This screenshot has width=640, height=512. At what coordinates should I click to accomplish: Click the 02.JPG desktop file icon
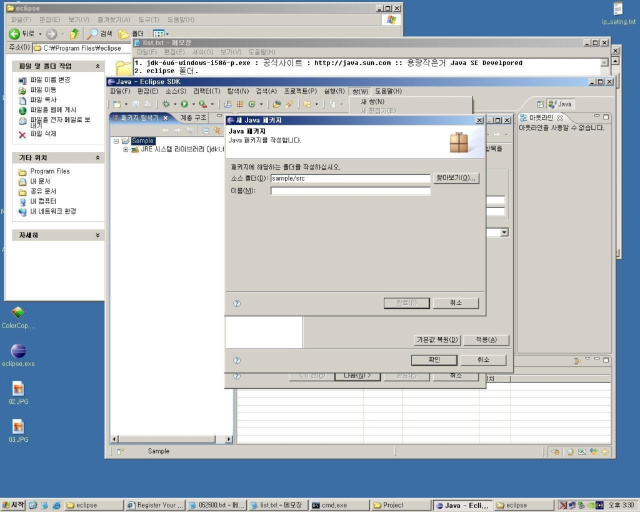tap(18, 393)
